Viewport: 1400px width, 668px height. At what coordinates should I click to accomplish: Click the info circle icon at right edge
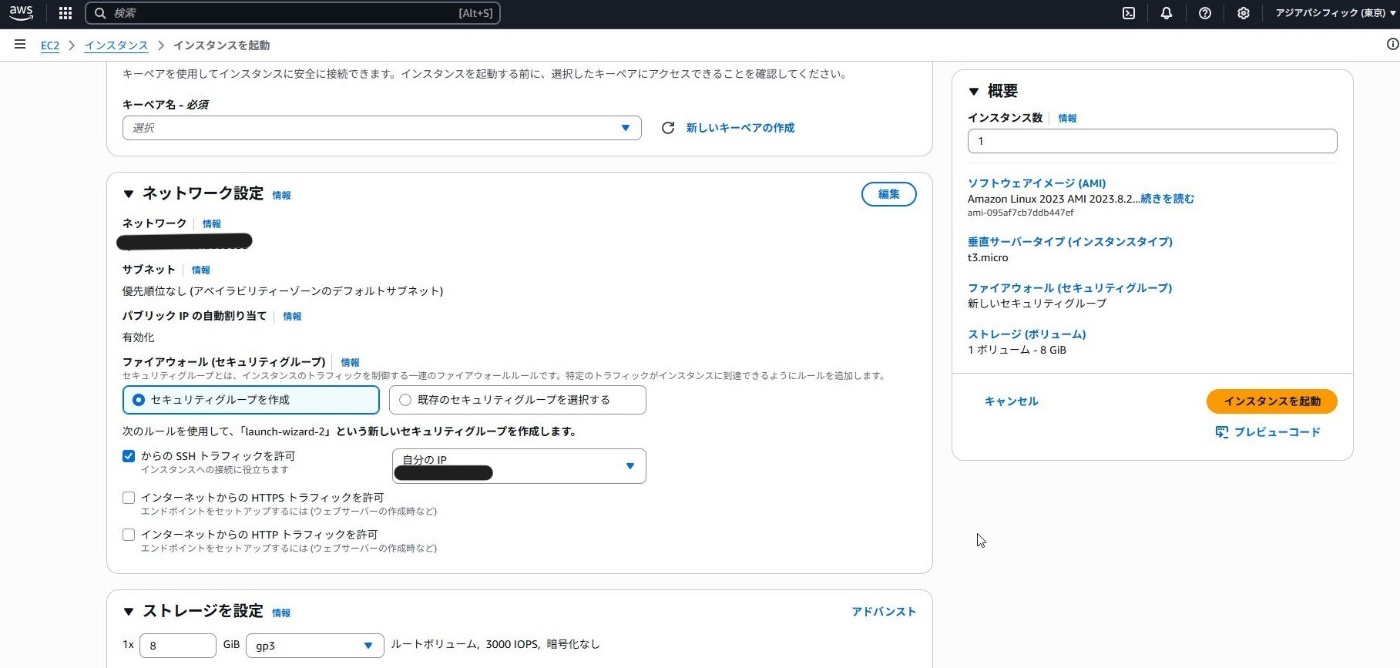1392,45
